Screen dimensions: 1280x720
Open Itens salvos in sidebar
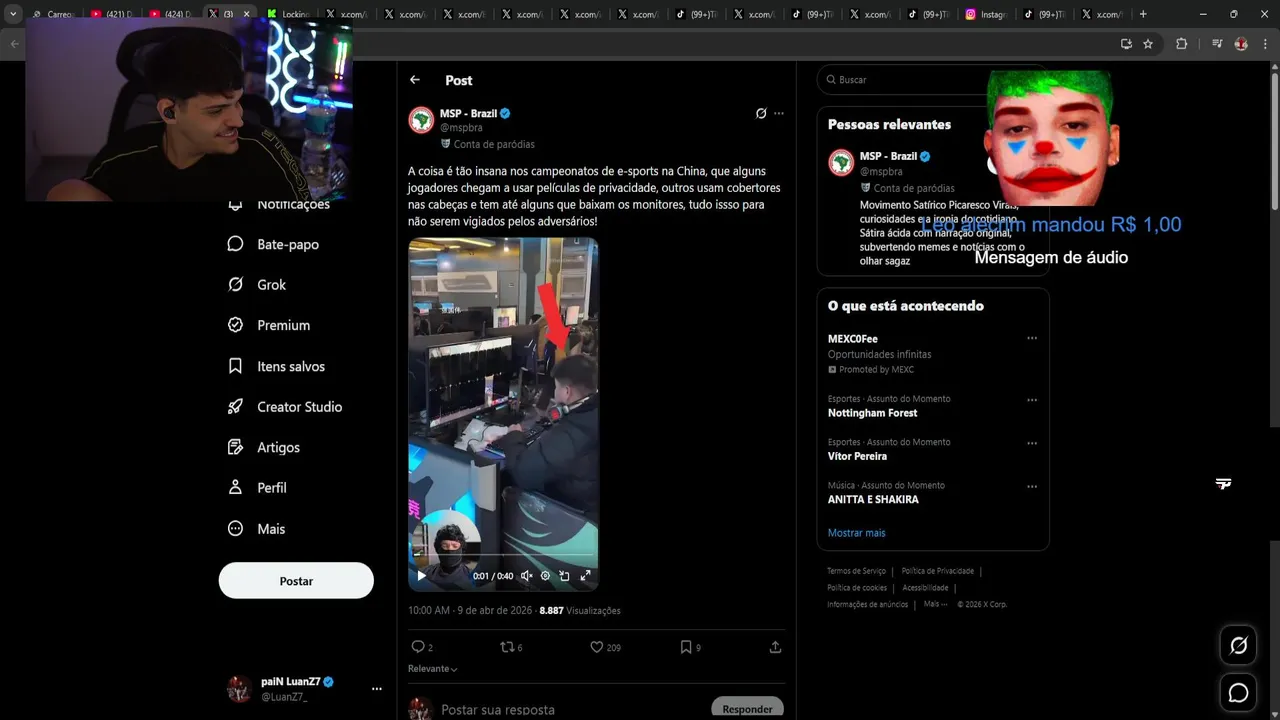pyautogui.click(x=276, y=366)
